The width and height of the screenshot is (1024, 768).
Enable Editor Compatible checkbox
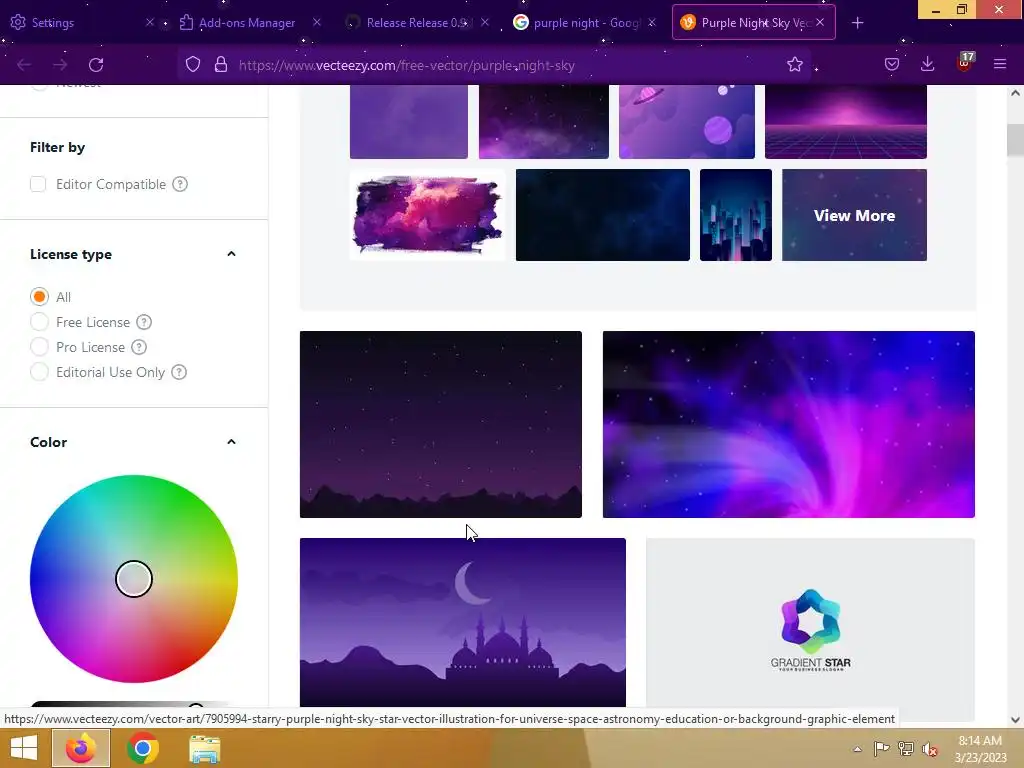point(38,184)
